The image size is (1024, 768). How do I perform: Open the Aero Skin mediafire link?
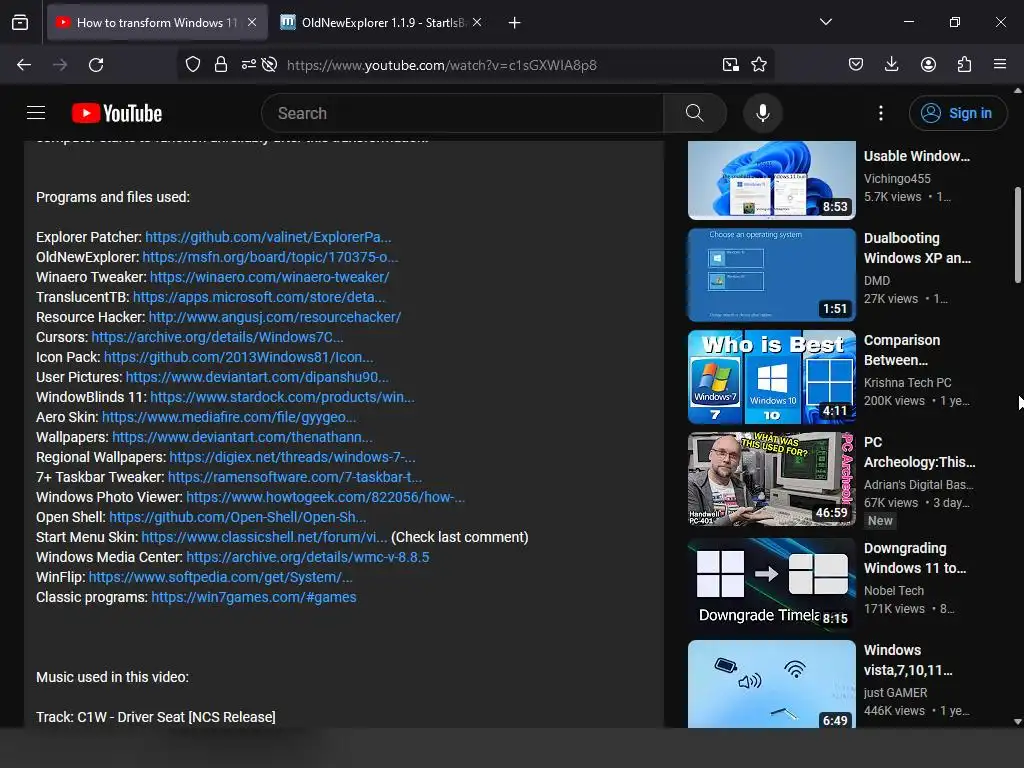coord(229,417)
